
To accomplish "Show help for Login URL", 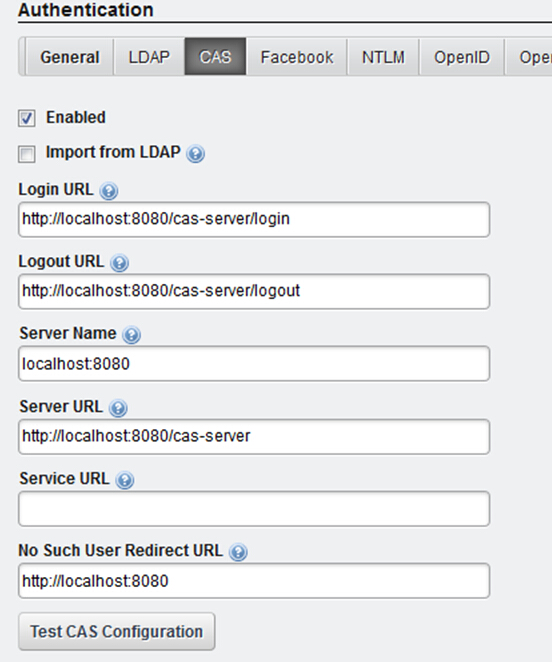I will point(109,191).
